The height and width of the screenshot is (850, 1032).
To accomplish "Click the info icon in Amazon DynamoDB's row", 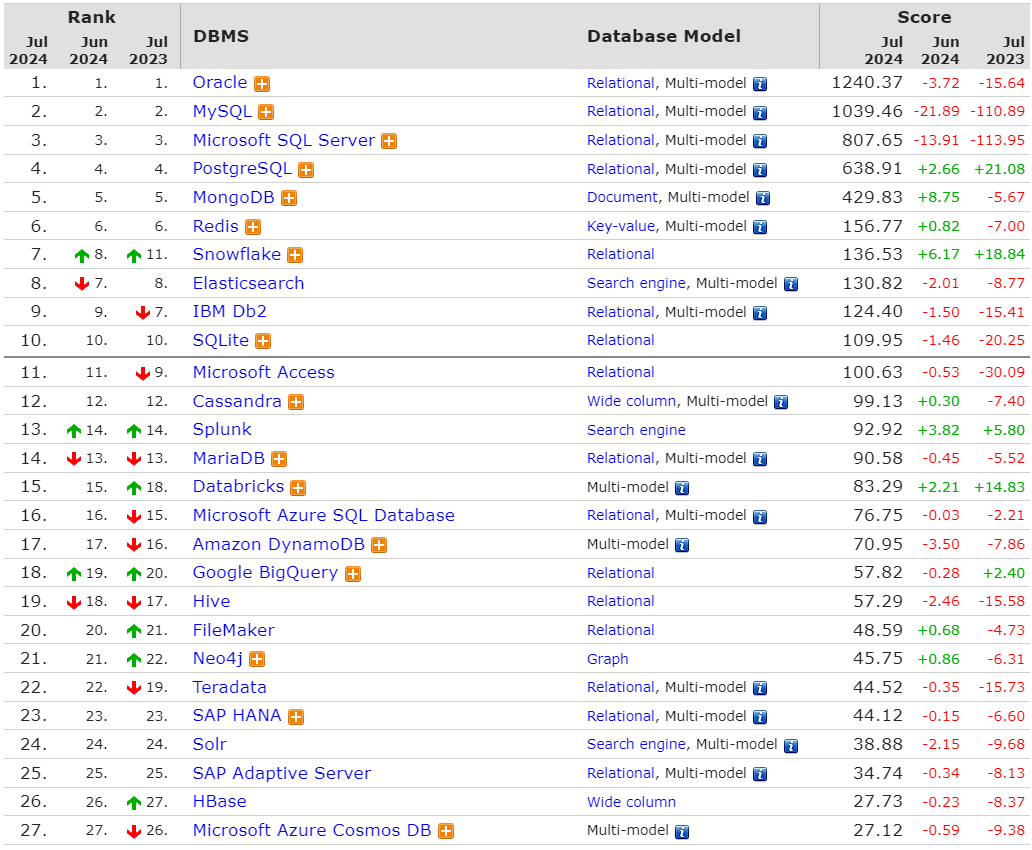I will [x=683, y=545].
